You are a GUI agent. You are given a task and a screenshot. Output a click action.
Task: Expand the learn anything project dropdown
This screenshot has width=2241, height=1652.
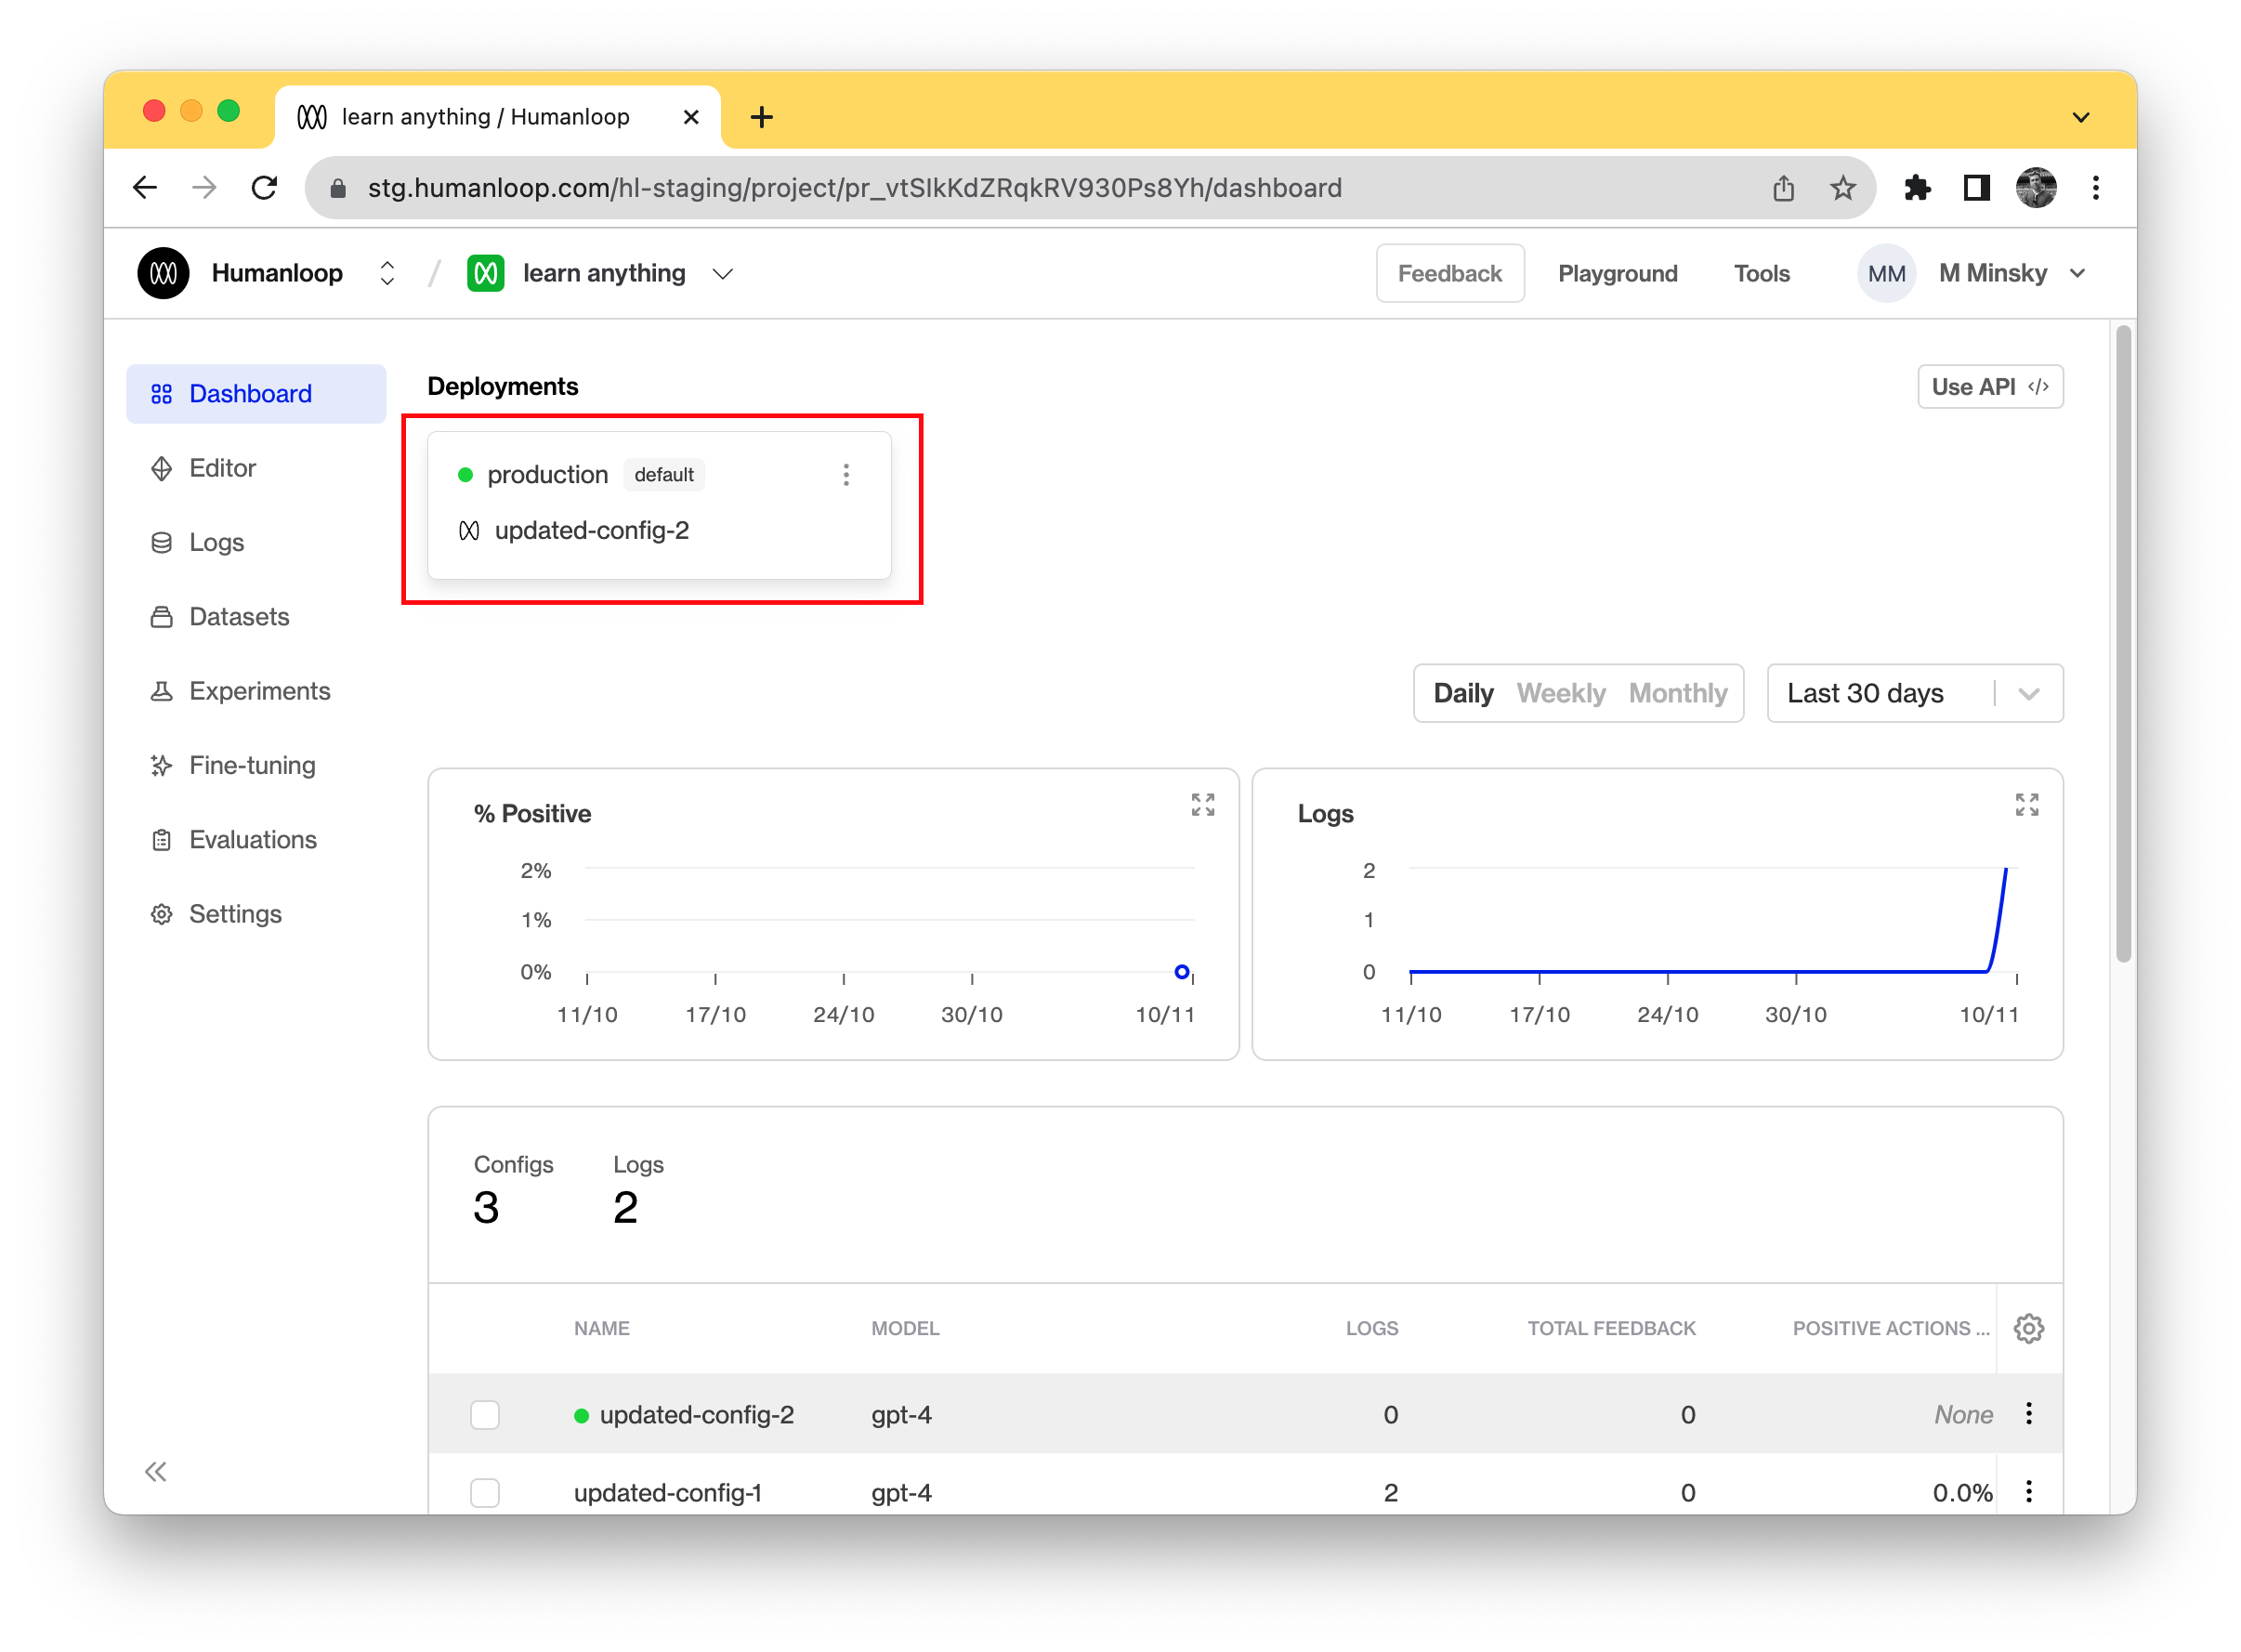[723, 274]
